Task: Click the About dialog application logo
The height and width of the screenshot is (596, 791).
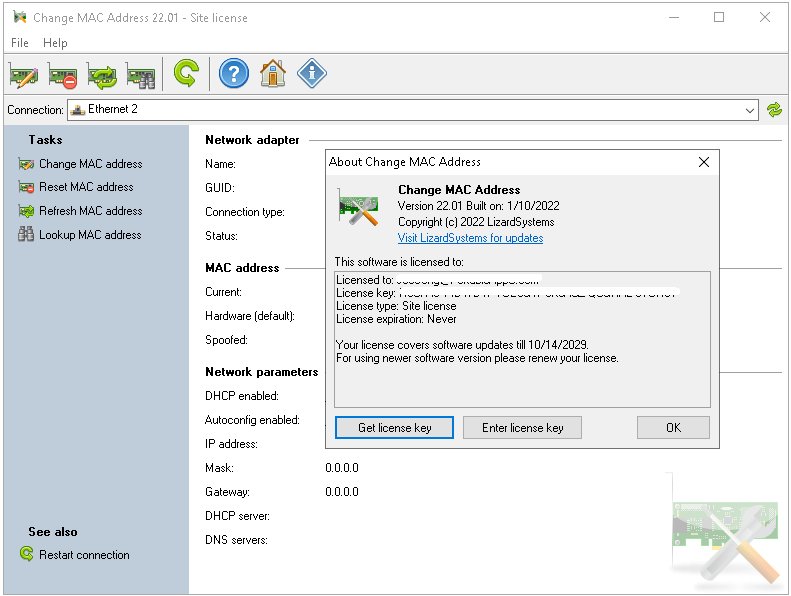Action: click(359, 207)
